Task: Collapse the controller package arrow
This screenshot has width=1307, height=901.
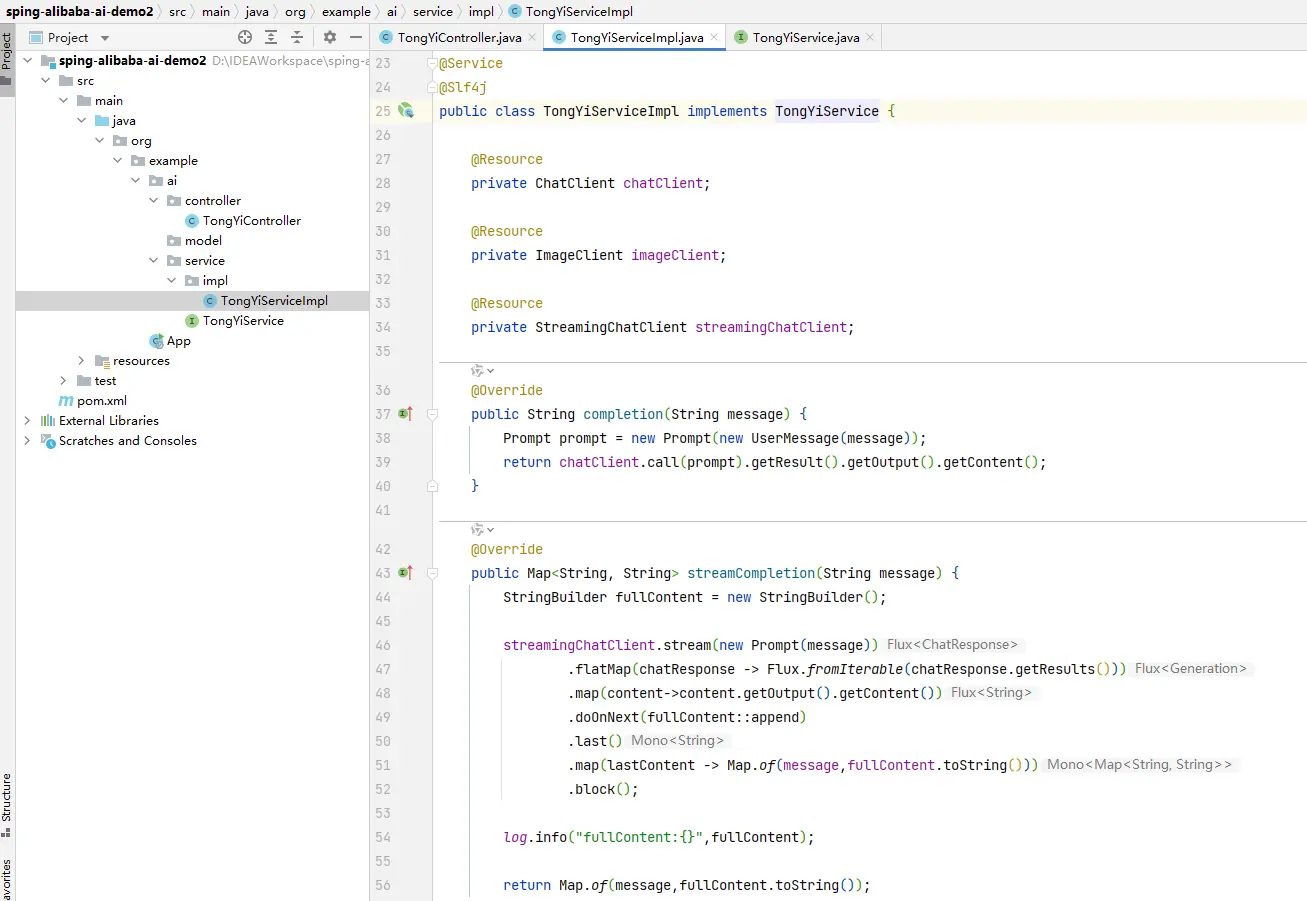Action: tap(153, 201)
